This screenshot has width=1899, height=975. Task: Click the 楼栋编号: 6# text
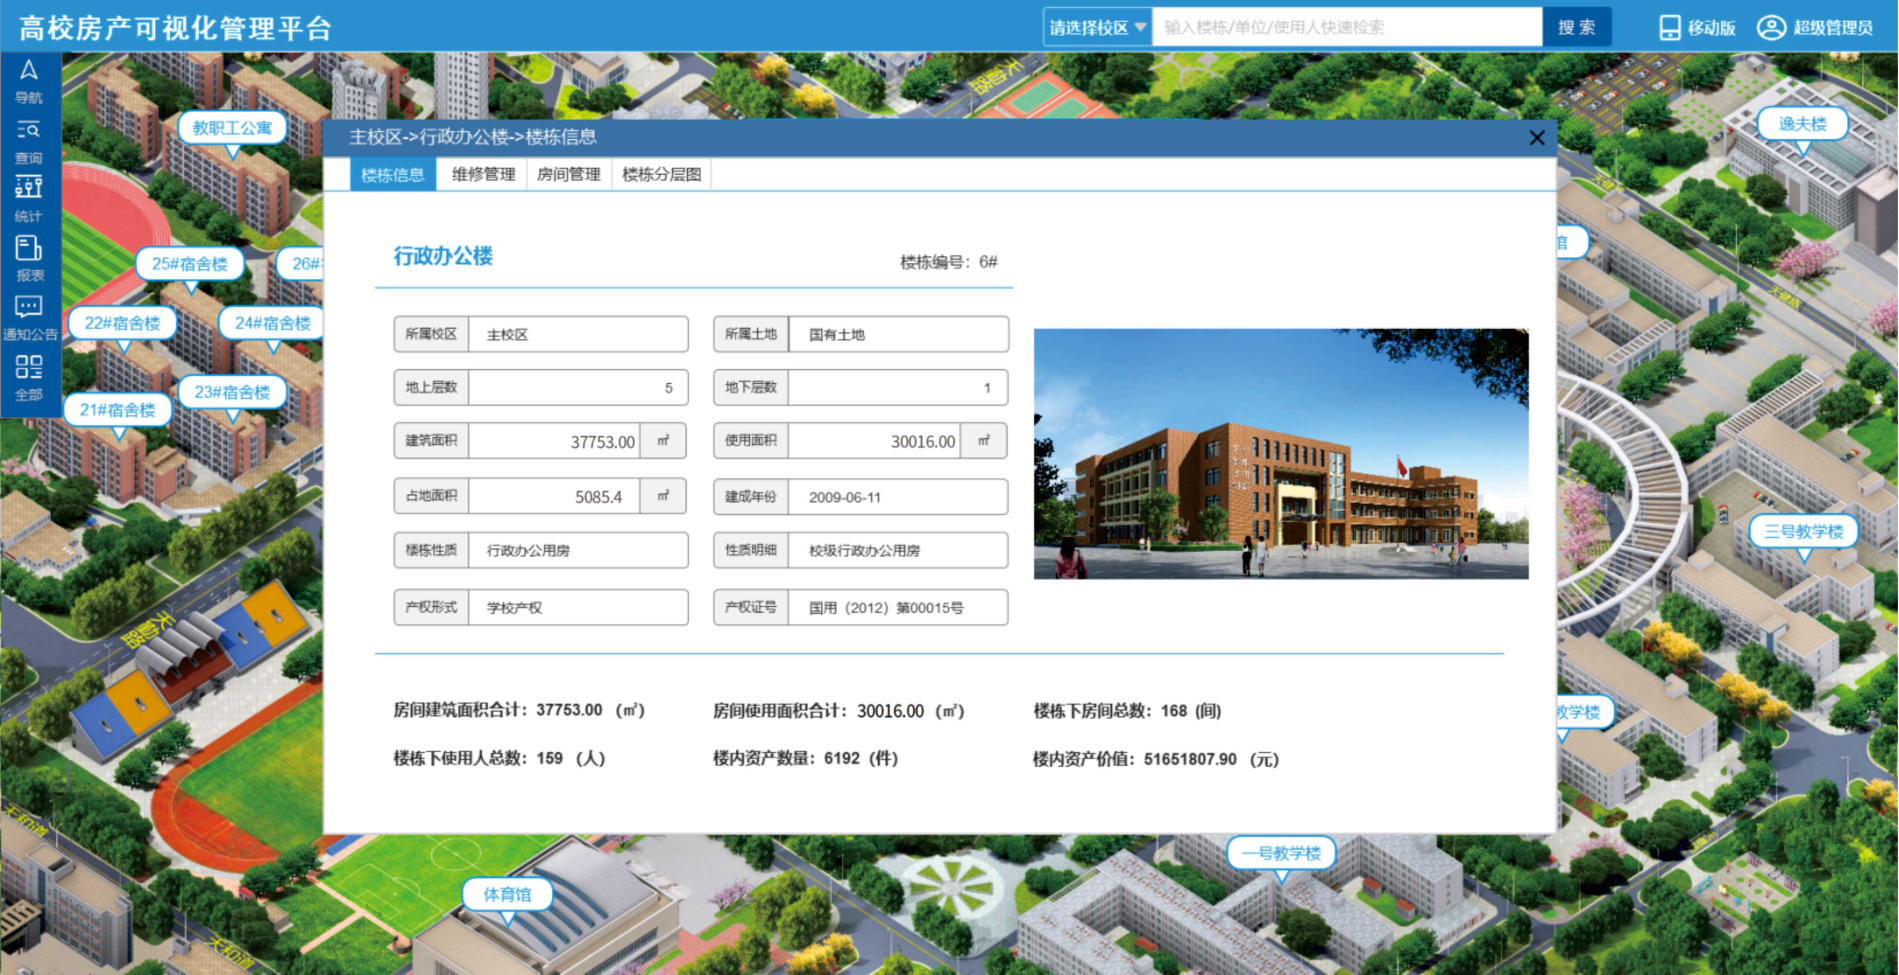(x=949, y=262)
